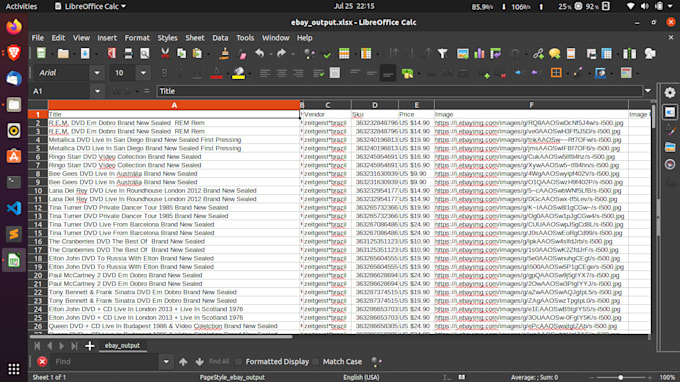Align text right
Screen dimensions: 680x382
(298, 73)
